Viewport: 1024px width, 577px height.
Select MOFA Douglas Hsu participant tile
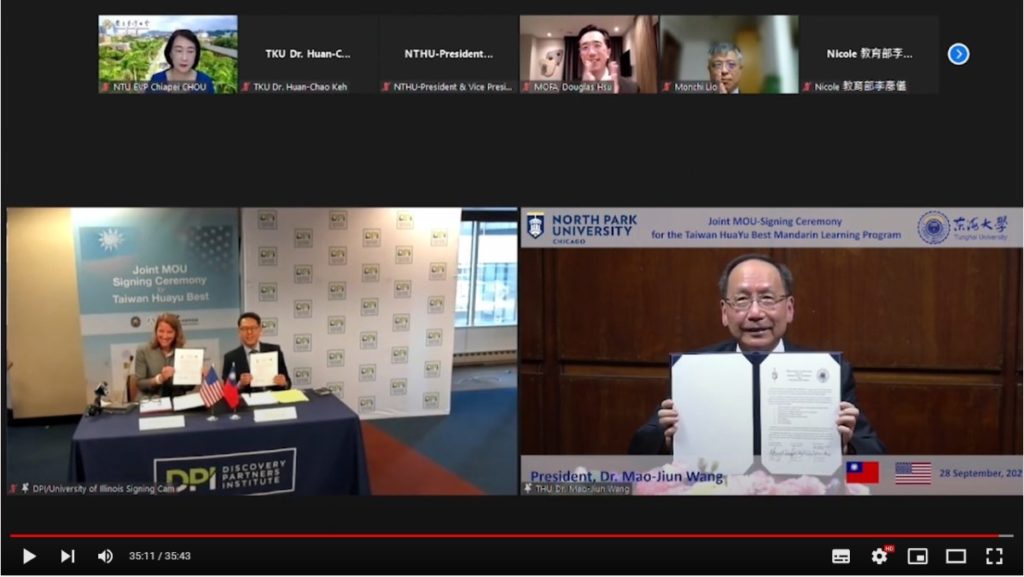[x=588, y=54]
